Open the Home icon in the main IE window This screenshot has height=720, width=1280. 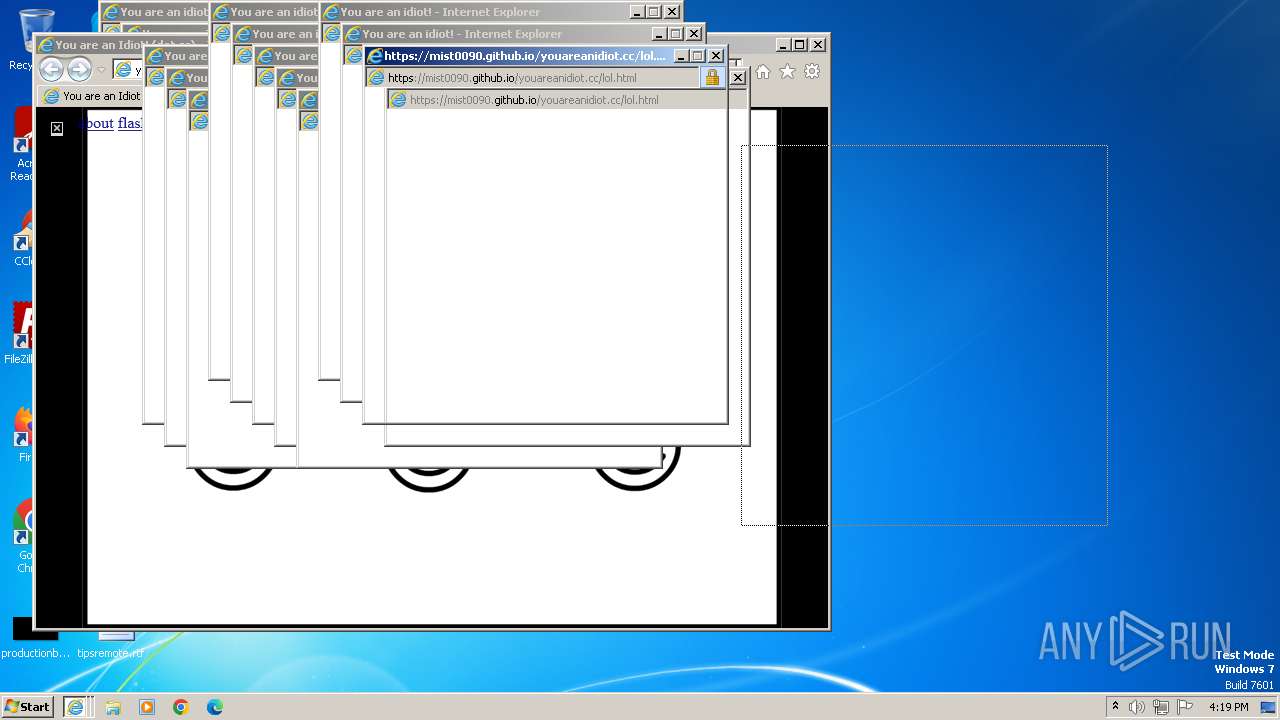pyautogui.click(x=763, y=72)
